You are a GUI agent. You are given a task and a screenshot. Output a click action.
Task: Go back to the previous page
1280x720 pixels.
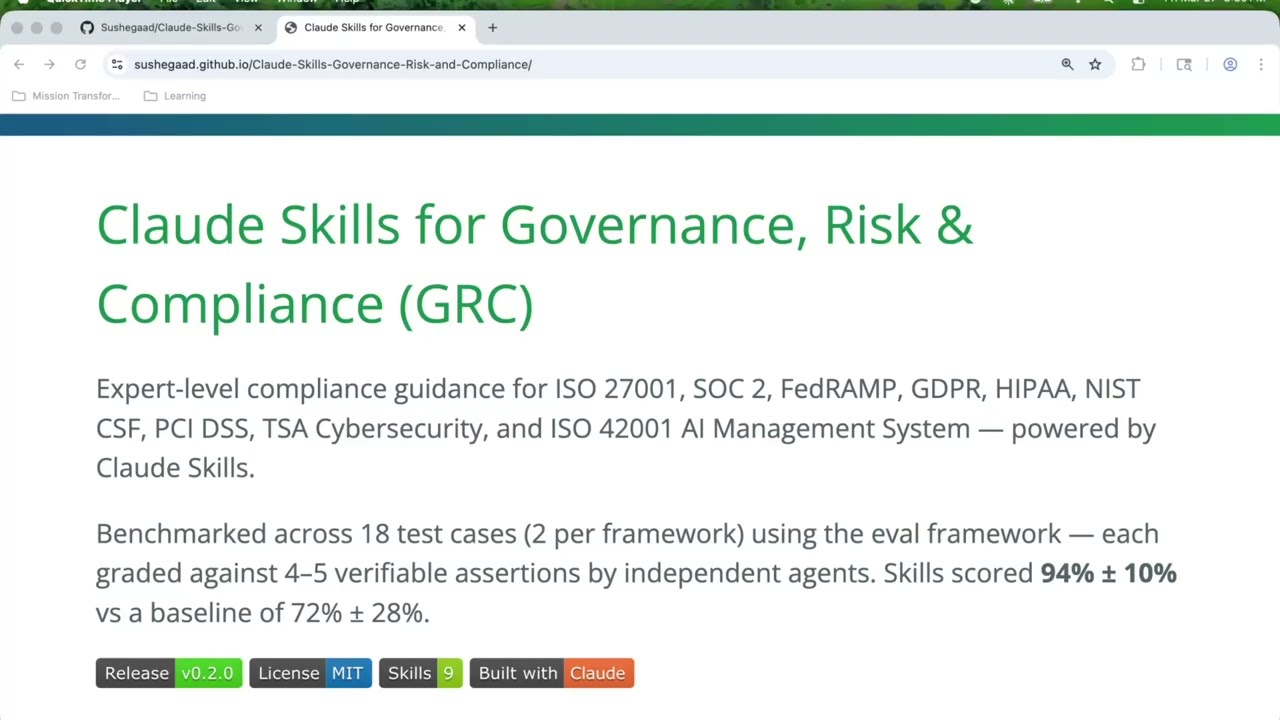click(x=19, y=64)
